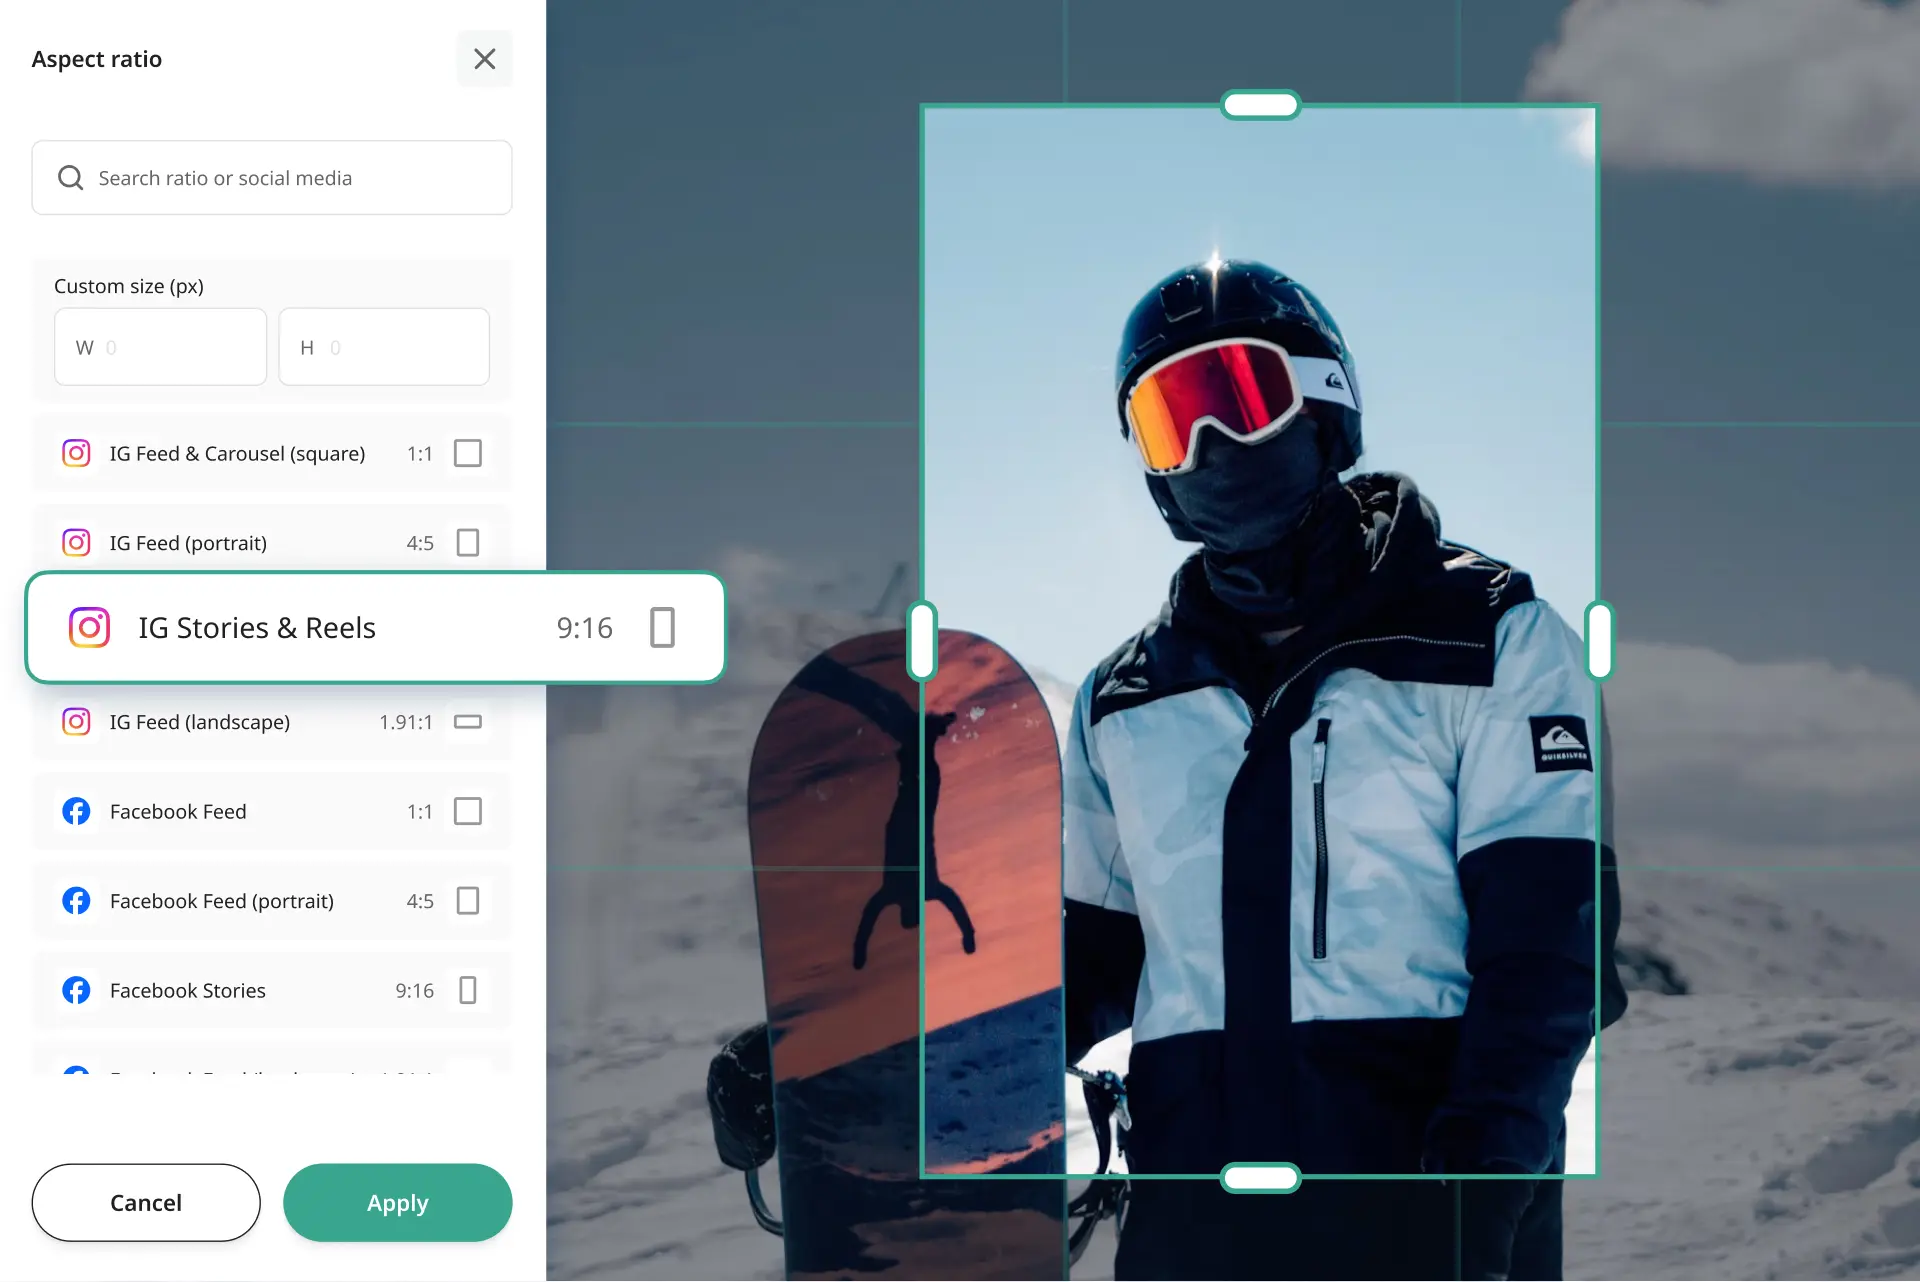Select the IG Stories & Reels option
Image resolution: width=1920 pixels, height=1282 pixels.
tap(300, 627)
